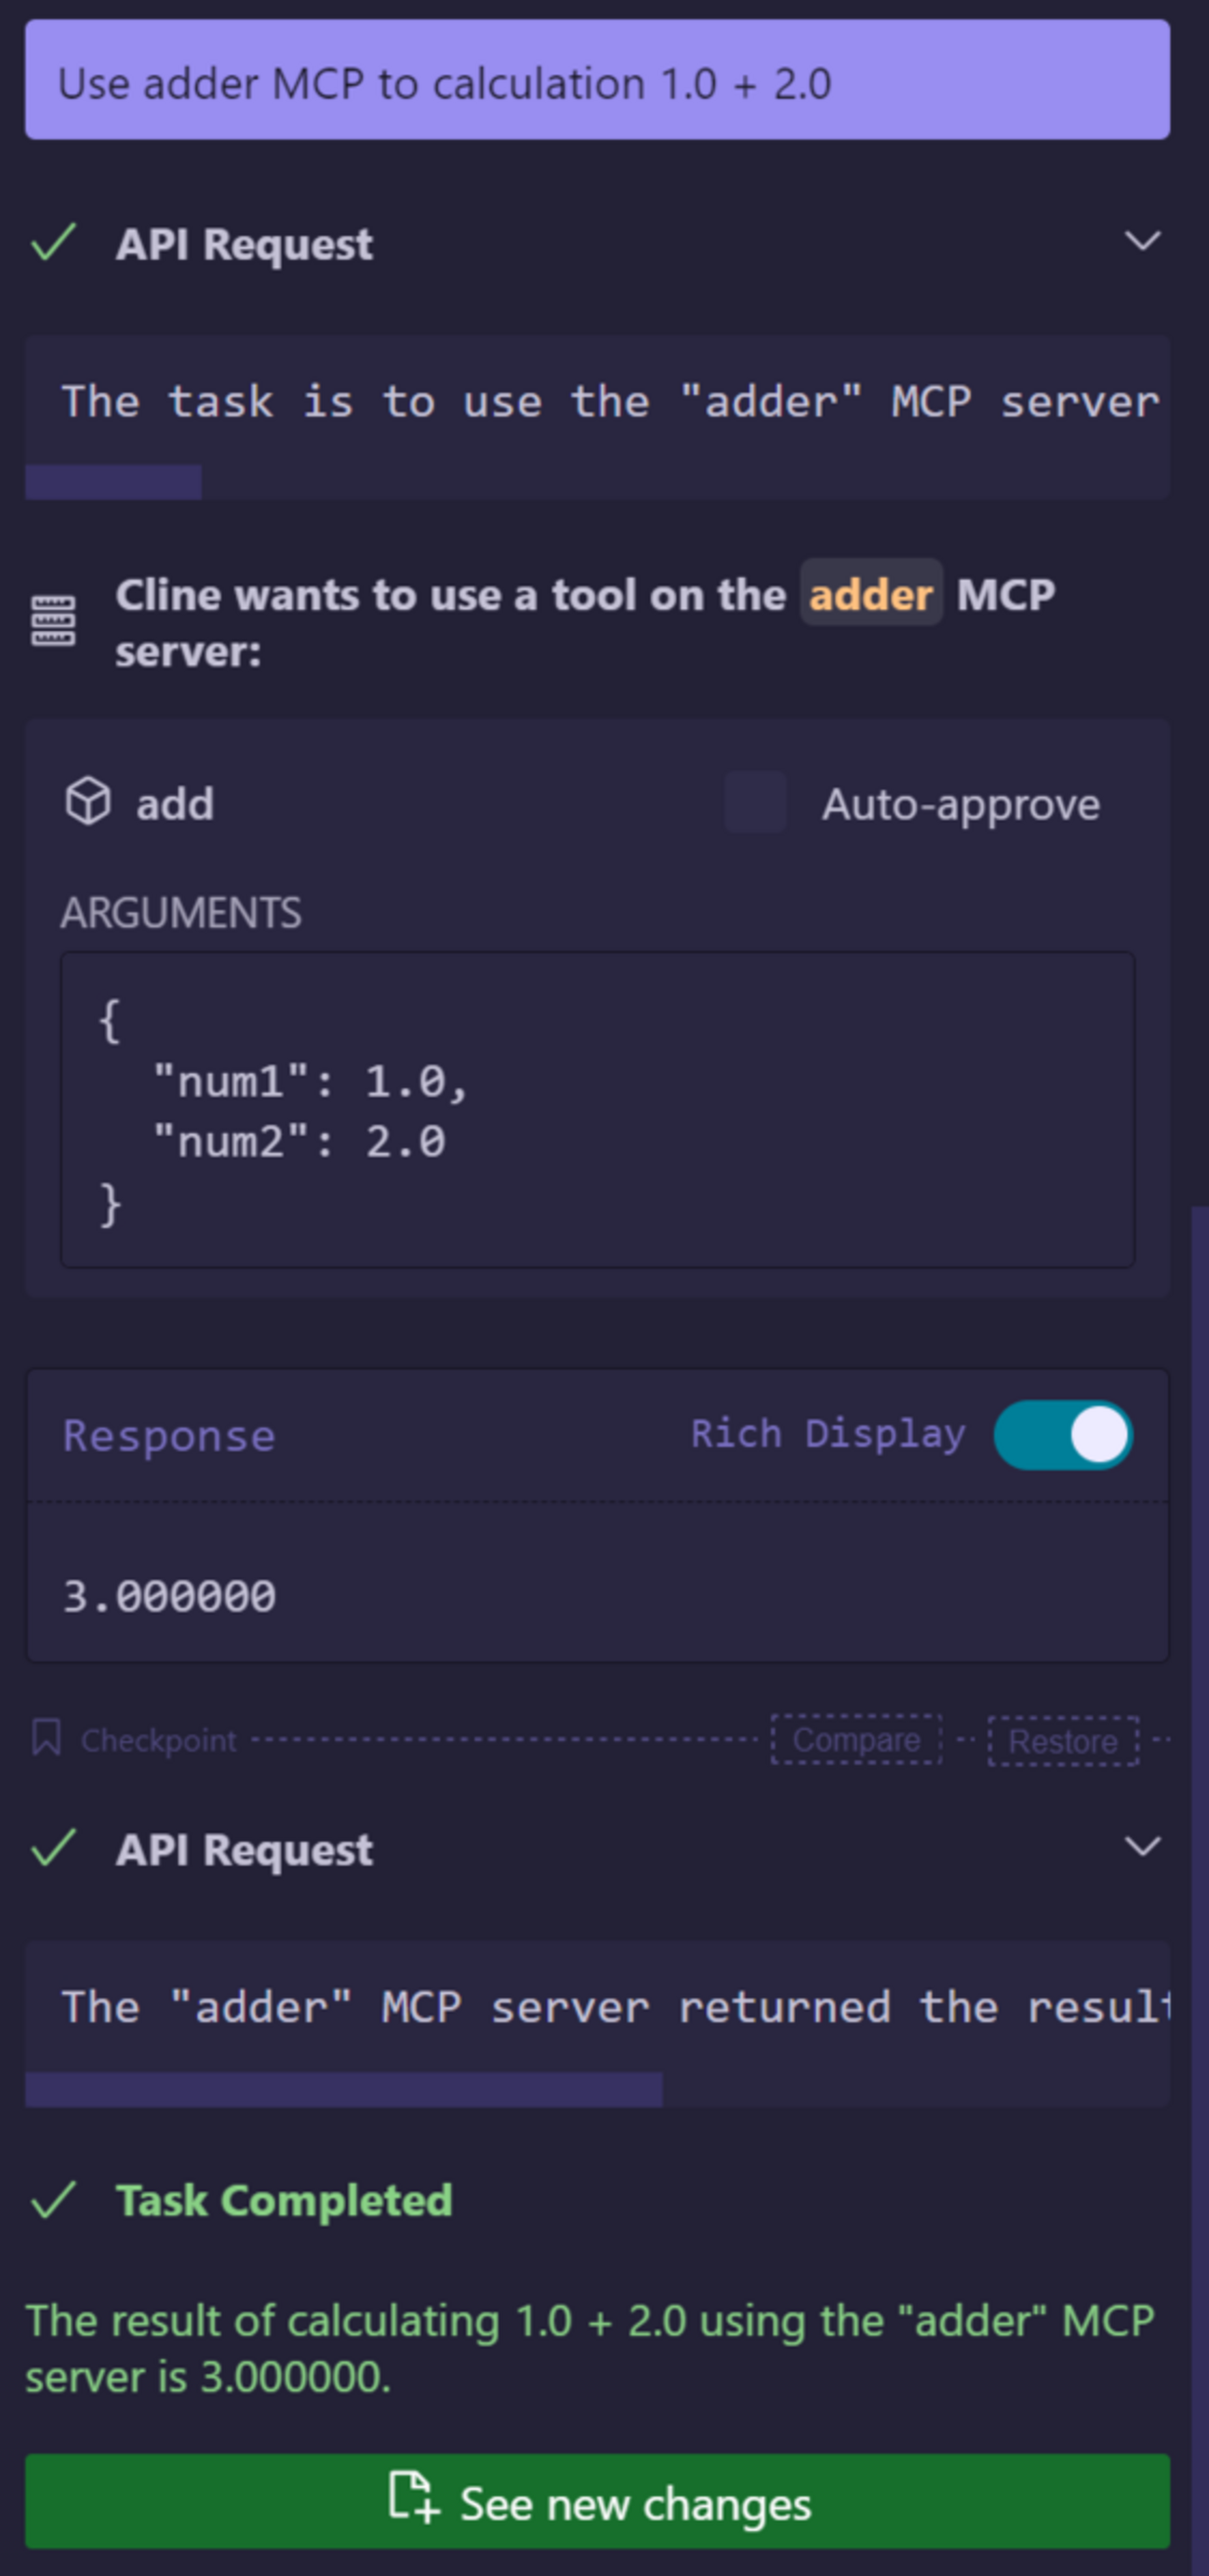Click the MCP server icon beside Cline message
The width and height of the screenshot is (1209, 2576).
(x=53, y=621)
